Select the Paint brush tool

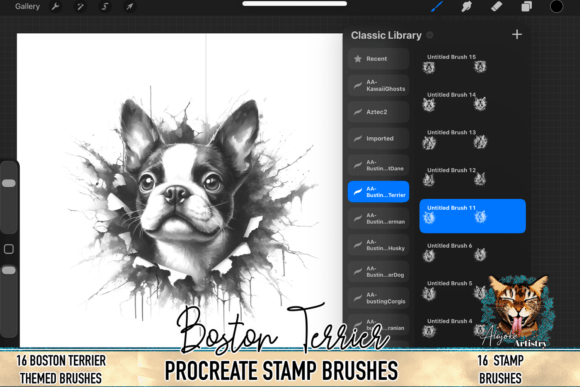[437, 6]
